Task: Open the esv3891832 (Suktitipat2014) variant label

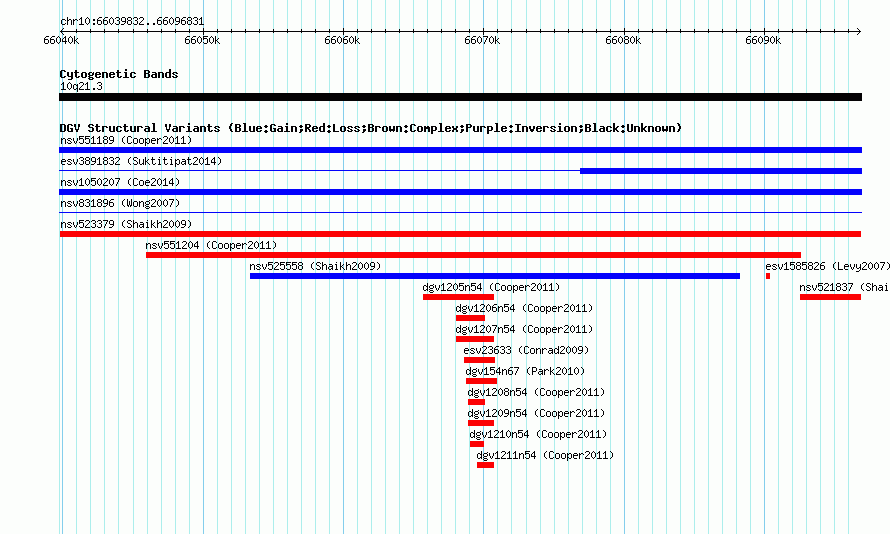Action: pyautogui.click(x=141, y=161)
